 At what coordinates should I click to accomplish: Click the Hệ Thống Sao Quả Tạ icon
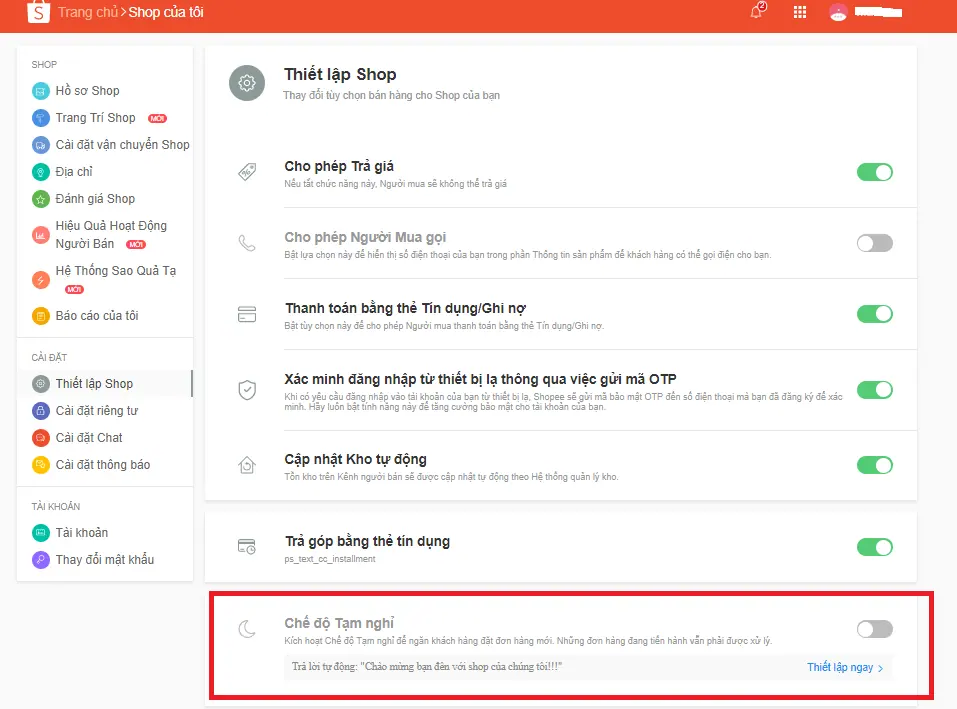click(40, 280)
